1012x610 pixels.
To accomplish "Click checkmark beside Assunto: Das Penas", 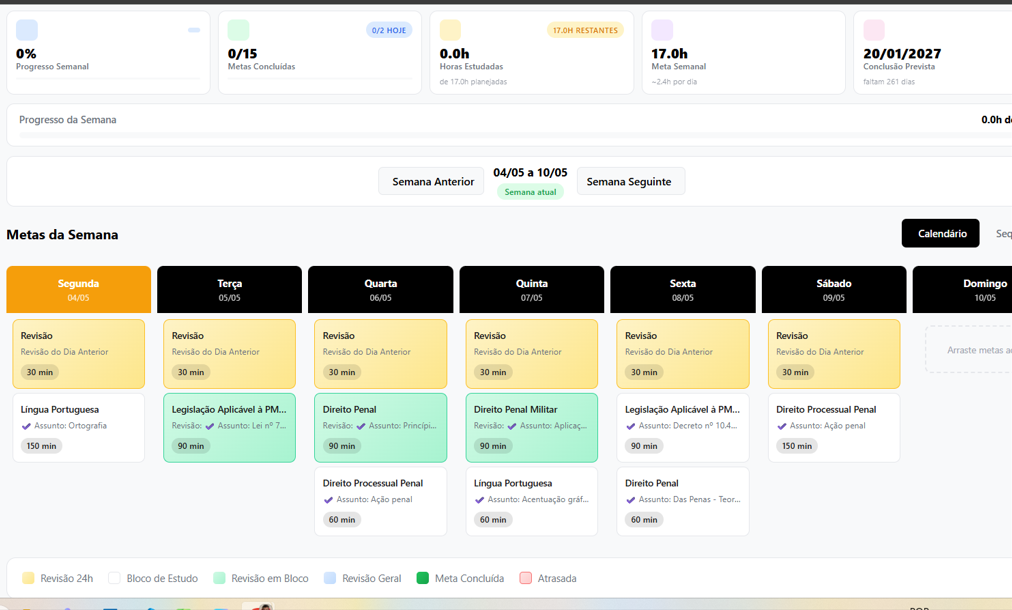I will click(x=630, y=500).
